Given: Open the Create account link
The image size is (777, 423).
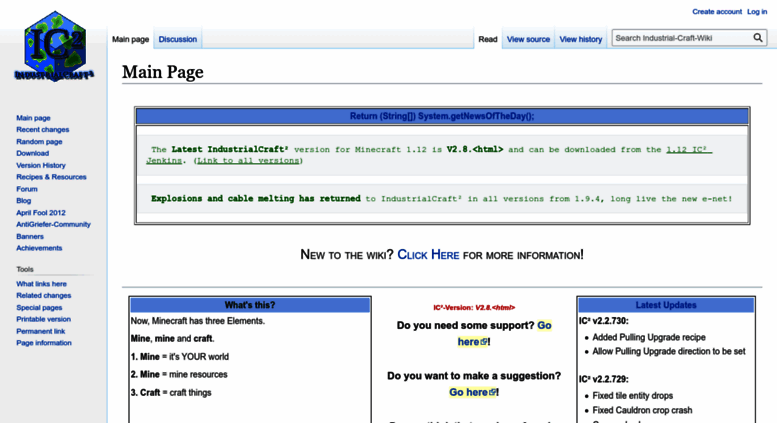Looking at the screenshot, I should (717, 11).
